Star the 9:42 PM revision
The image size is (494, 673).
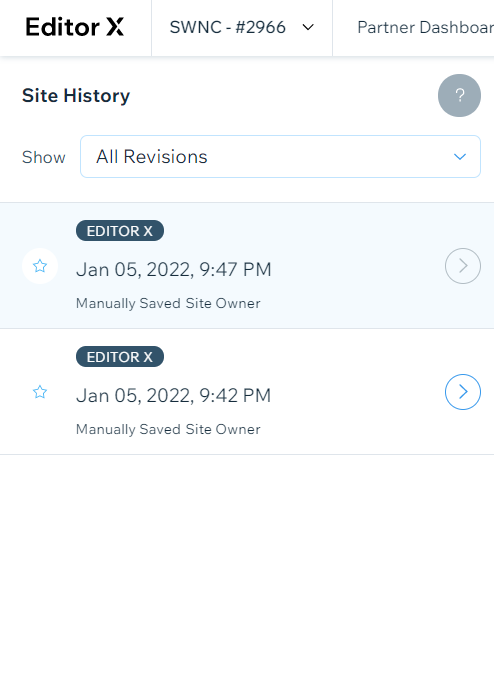click(40, 392)
